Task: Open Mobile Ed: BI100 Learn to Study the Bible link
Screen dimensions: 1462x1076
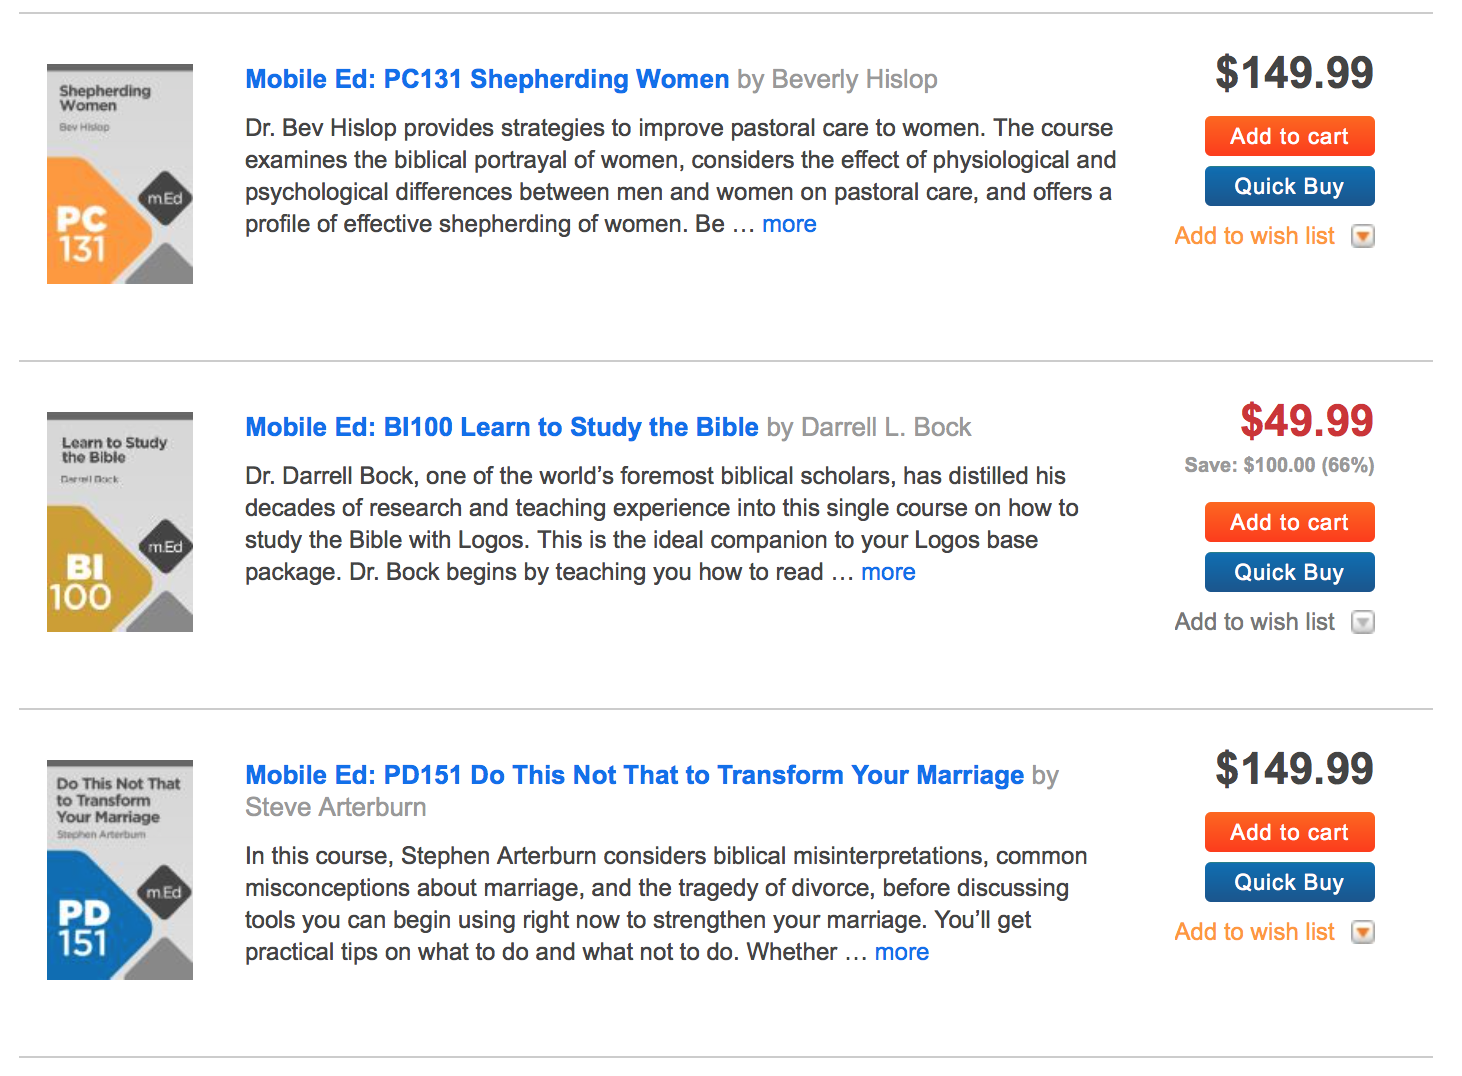Action: (502, 427)
